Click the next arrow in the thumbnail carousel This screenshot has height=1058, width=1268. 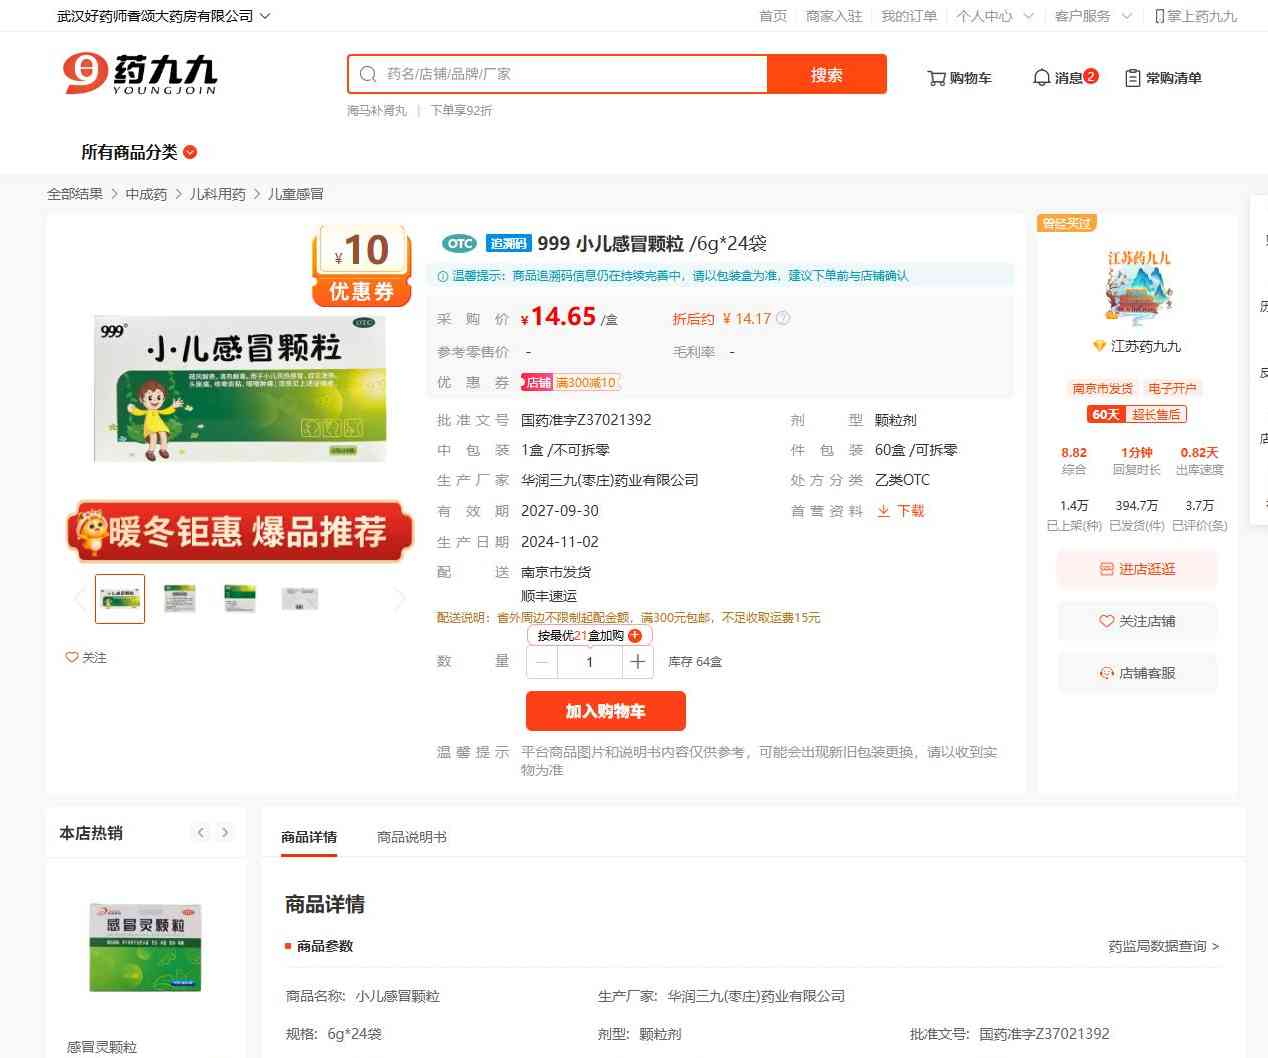pyautogui.click(x=400, y=599)
